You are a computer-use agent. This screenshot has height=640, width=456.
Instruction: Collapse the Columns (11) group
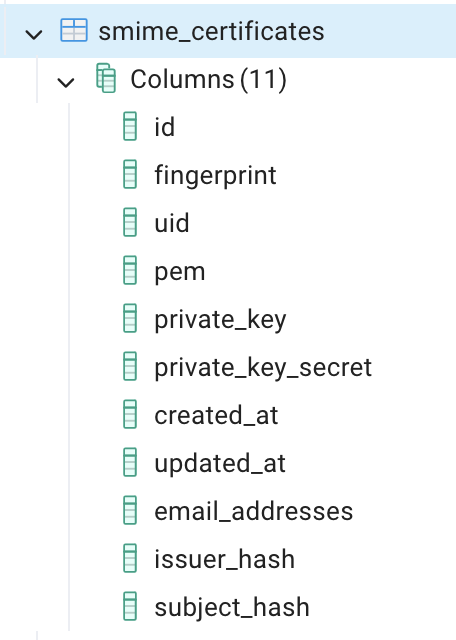[66, 82]
